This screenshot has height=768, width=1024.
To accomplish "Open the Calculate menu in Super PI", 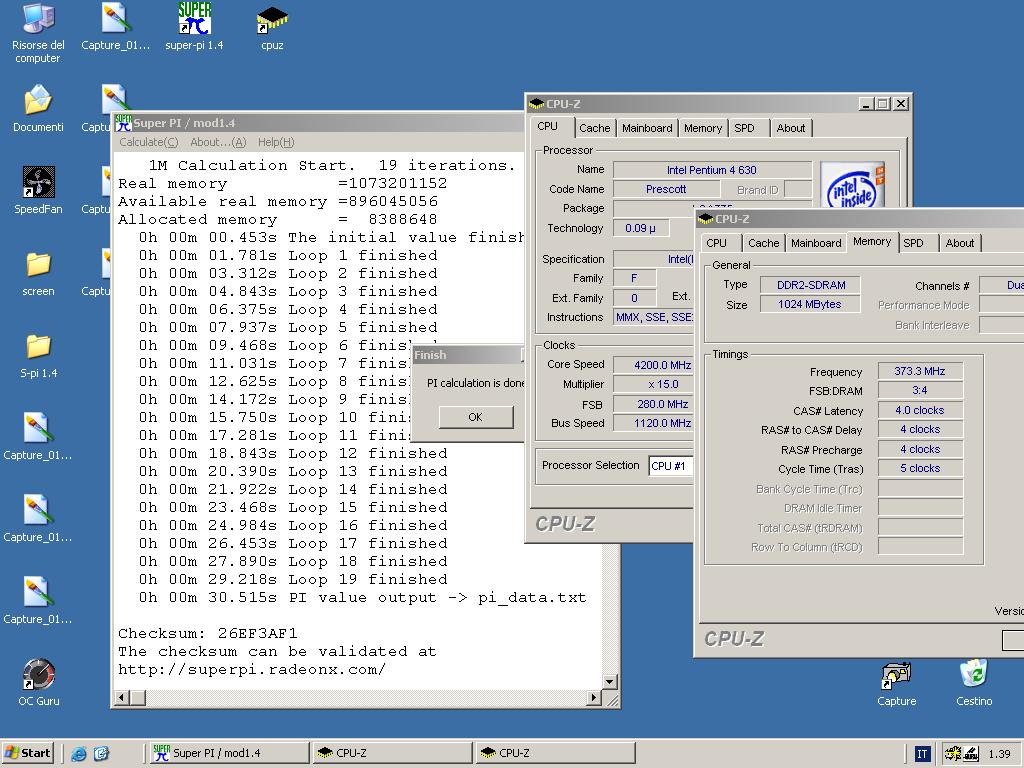I will coord(148,142).
